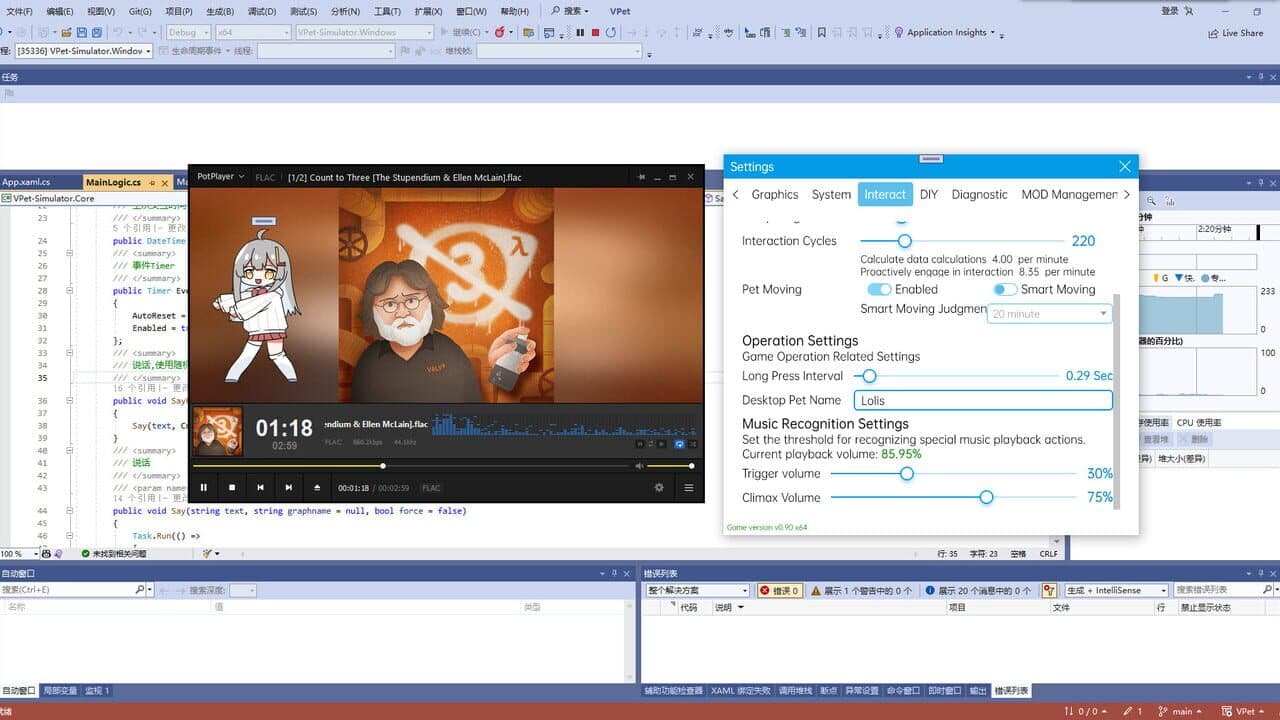Click Save All icon in toolbar
Screen dimensions: 1280x720
point(97,32)
